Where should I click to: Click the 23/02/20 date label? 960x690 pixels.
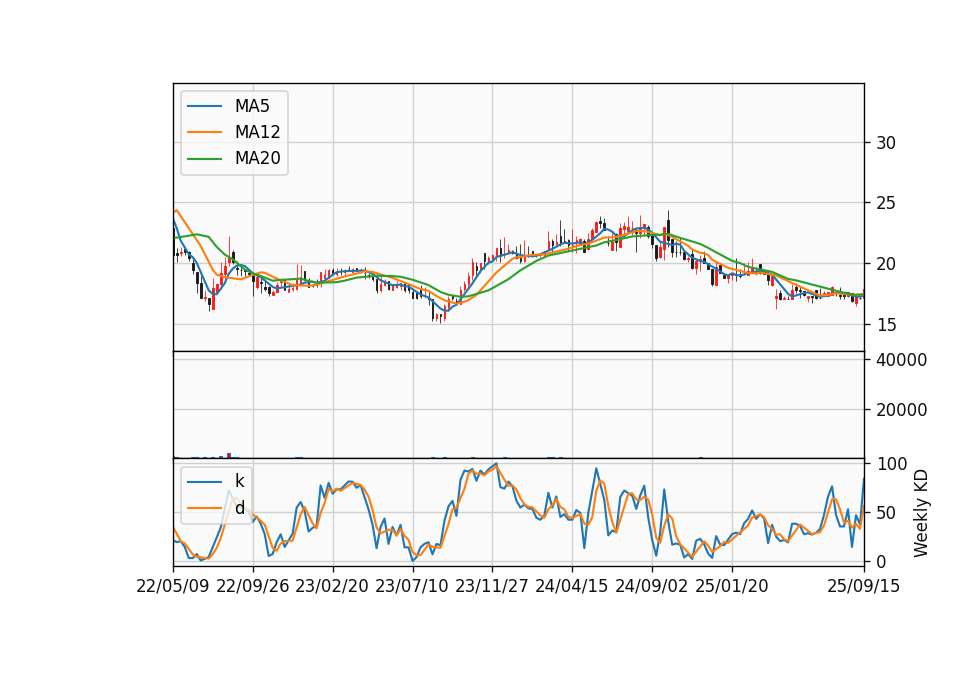tap(332, 586)
